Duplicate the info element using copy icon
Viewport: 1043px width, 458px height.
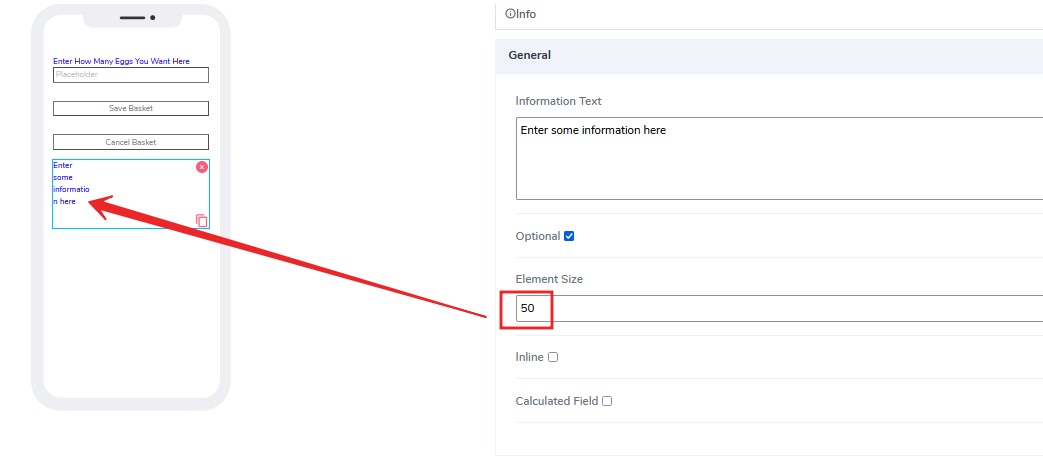click(202, 221)
